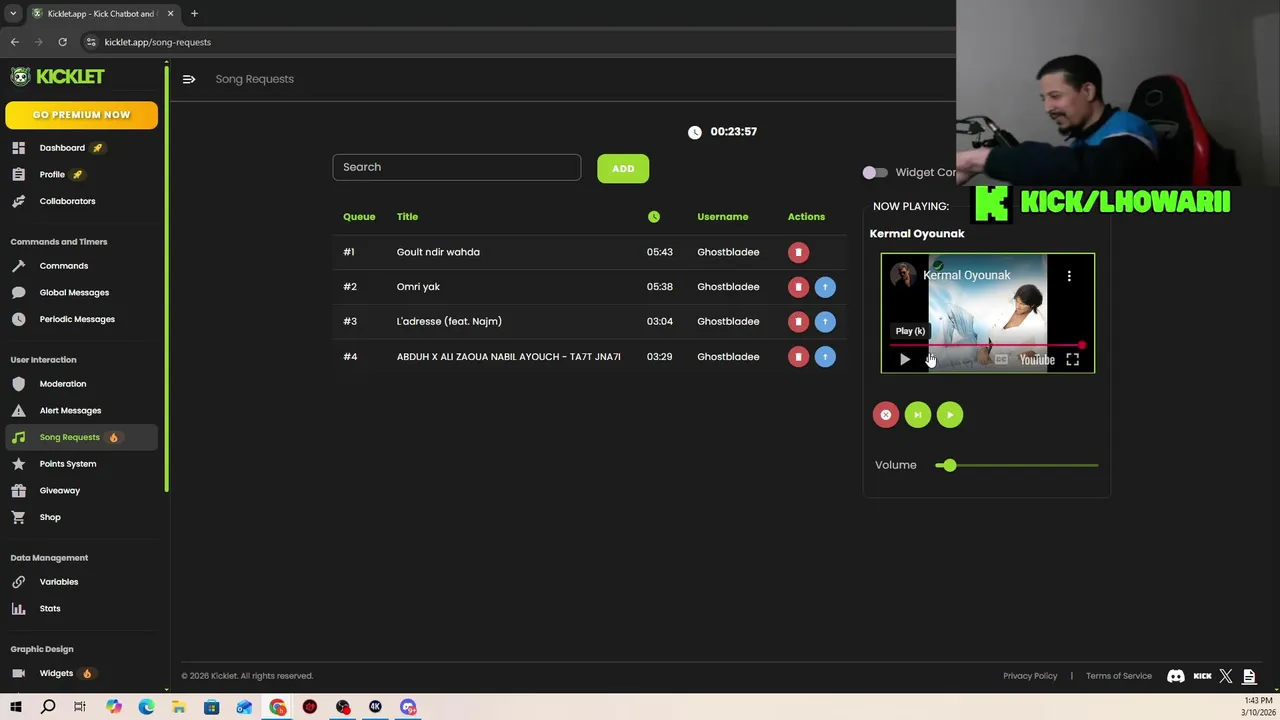Enter fullscreen on the YouTube player
This screenshot has width=1280, height=720.
tap(1072, 359)
